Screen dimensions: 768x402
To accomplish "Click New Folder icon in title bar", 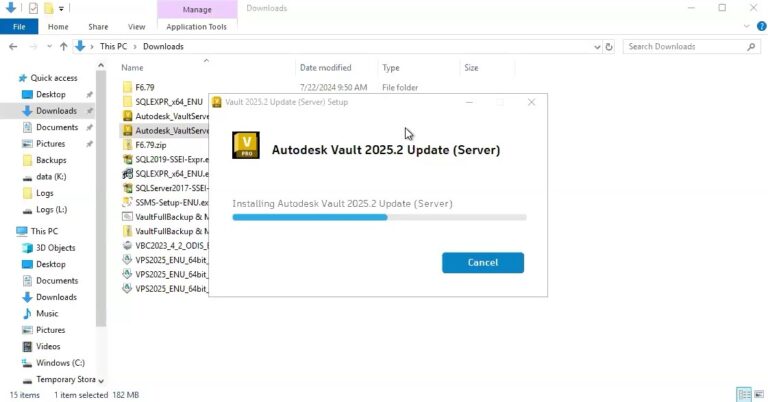I will (x=48, y=8).
